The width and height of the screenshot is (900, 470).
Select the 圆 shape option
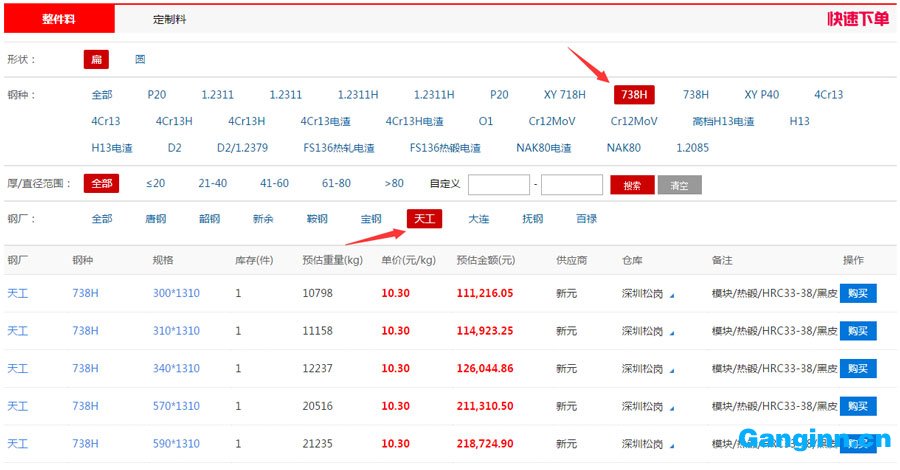[x=140, y=60]
